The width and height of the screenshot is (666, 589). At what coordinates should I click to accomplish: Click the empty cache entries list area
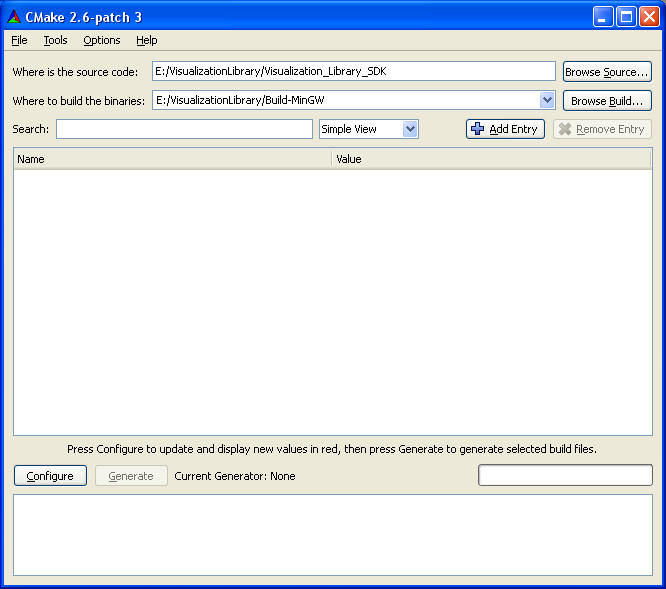(x=332, y=300)
